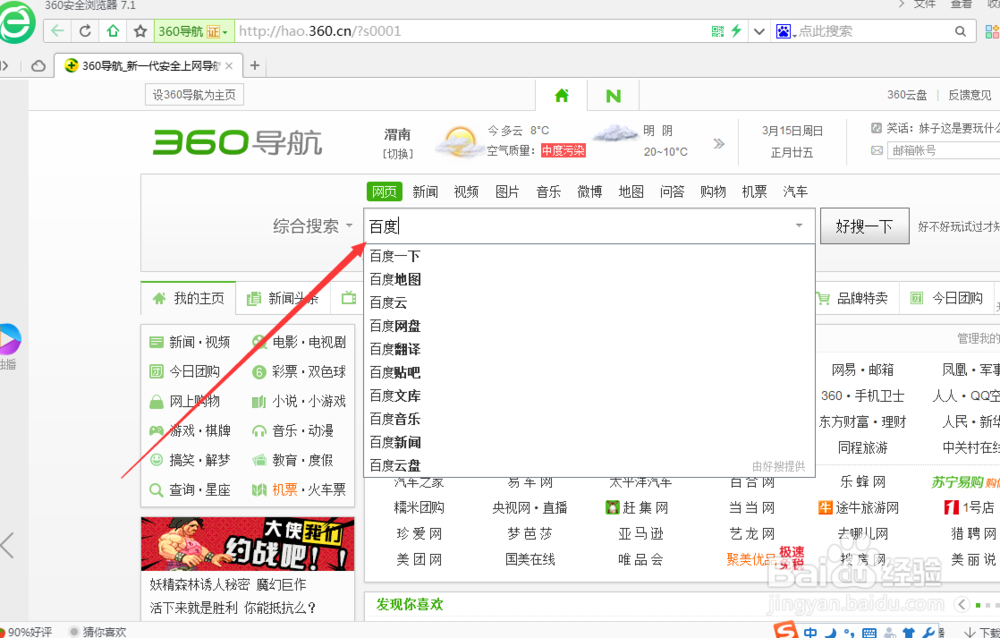Click the sidebar collapse left arrow
The image size is (1000, 638).
click(8, 545)
